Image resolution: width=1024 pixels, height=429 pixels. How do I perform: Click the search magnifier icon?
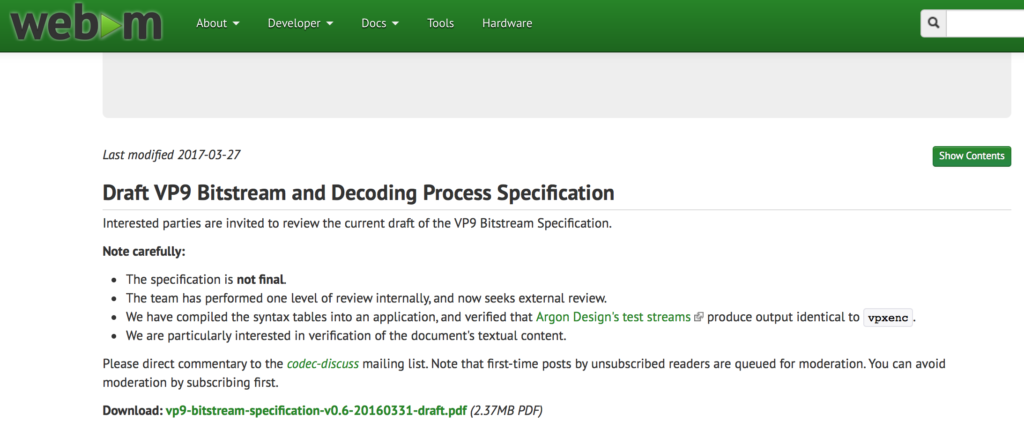coord(933,24)
